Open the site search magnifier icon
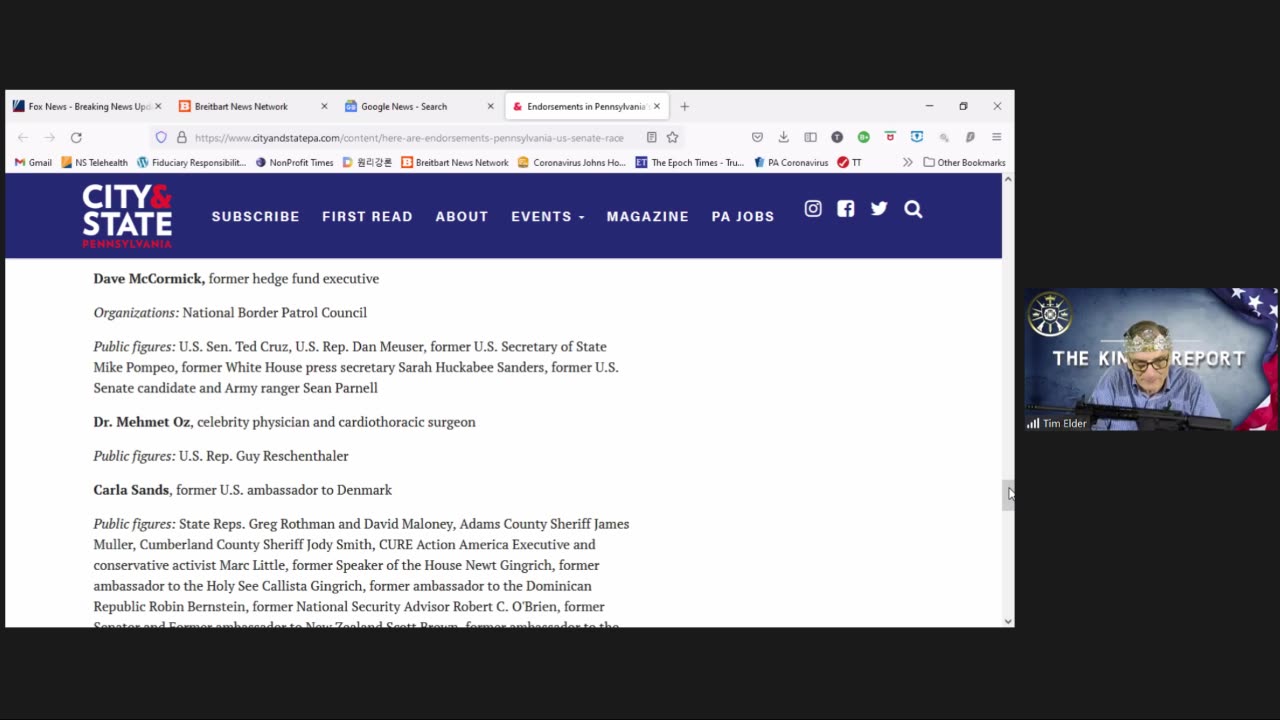This screenshot has height=720, width=1280. 913,209
